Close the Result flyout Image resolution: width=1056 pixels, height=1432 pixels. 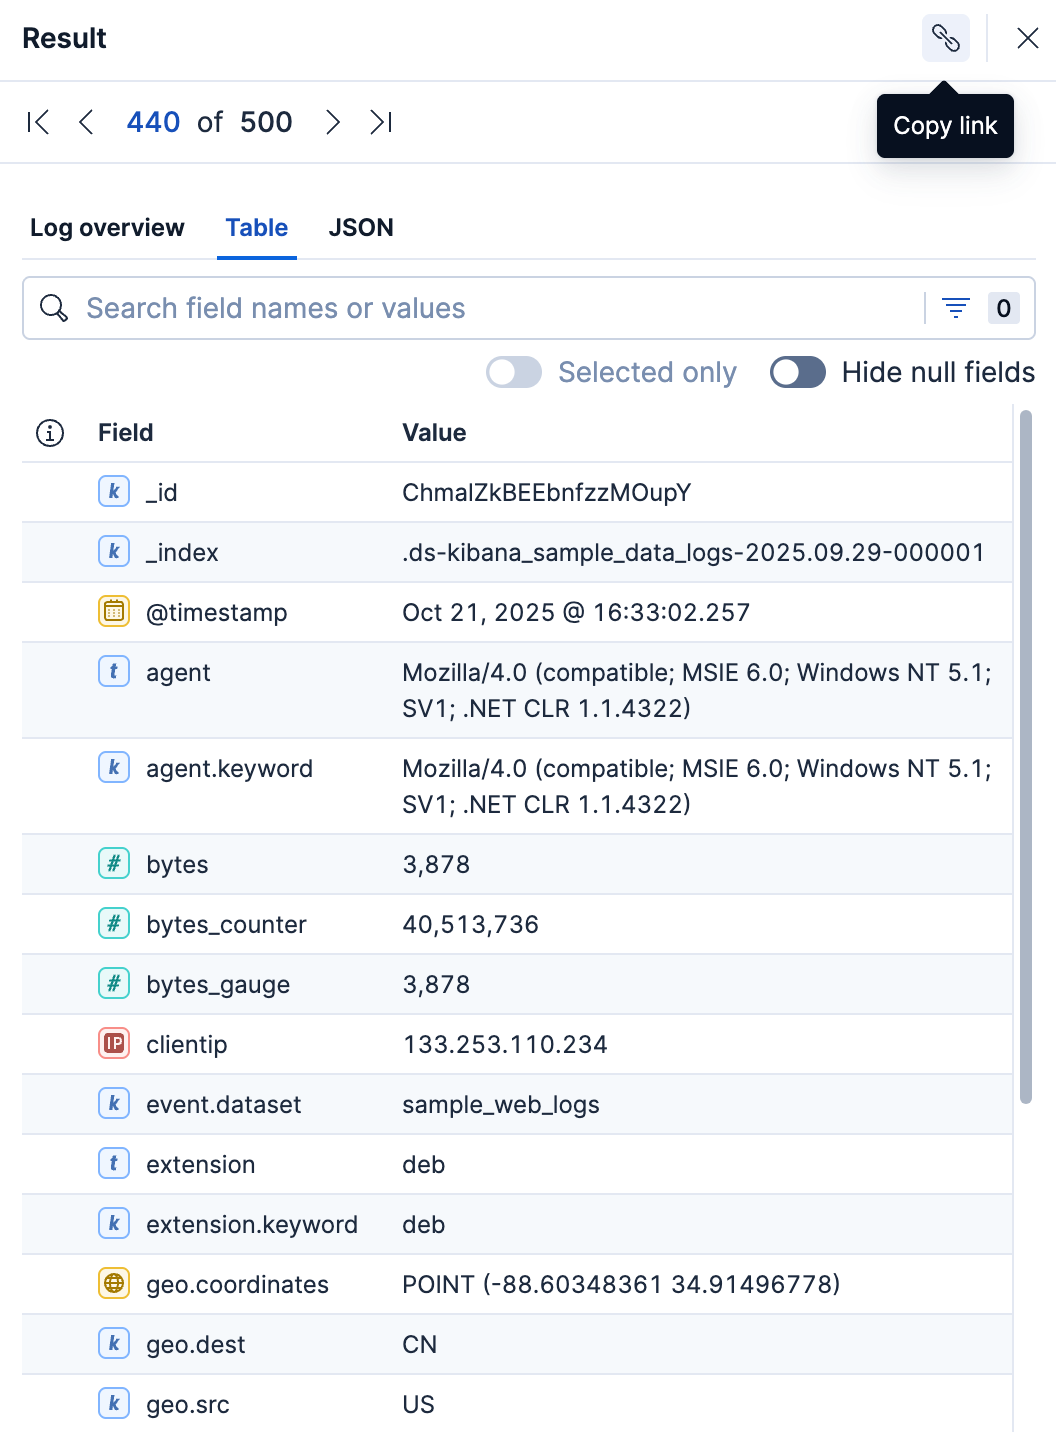click(x=1027, y=38)
